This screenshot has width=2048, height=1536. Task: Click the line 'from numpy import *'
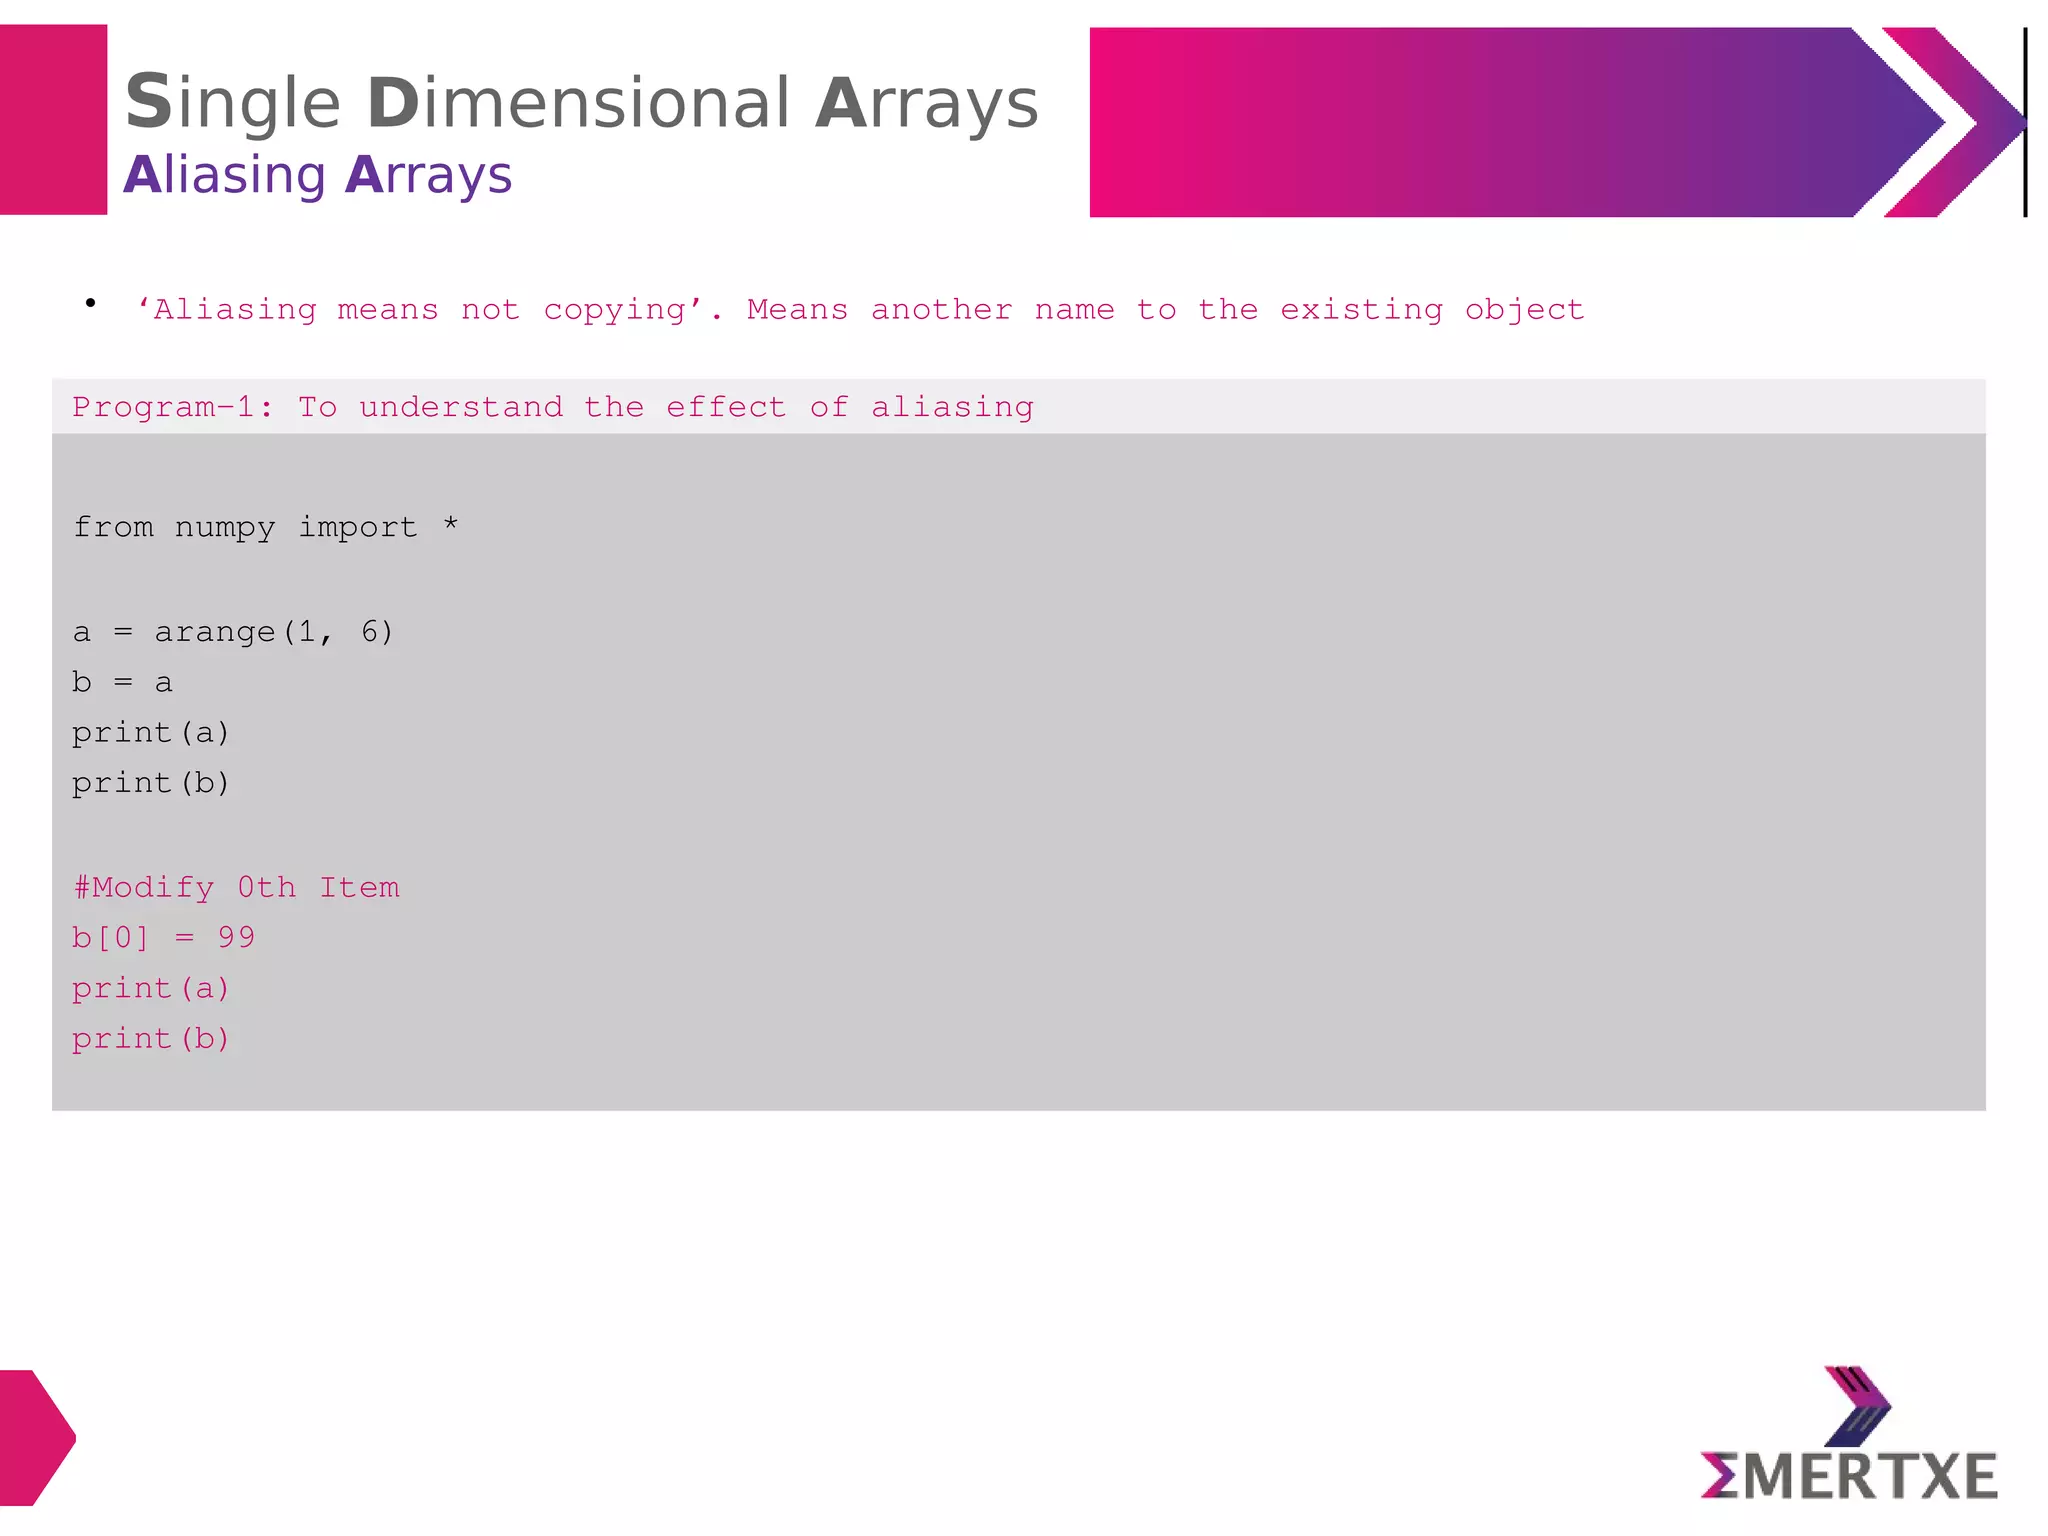(x=265, y=526)
